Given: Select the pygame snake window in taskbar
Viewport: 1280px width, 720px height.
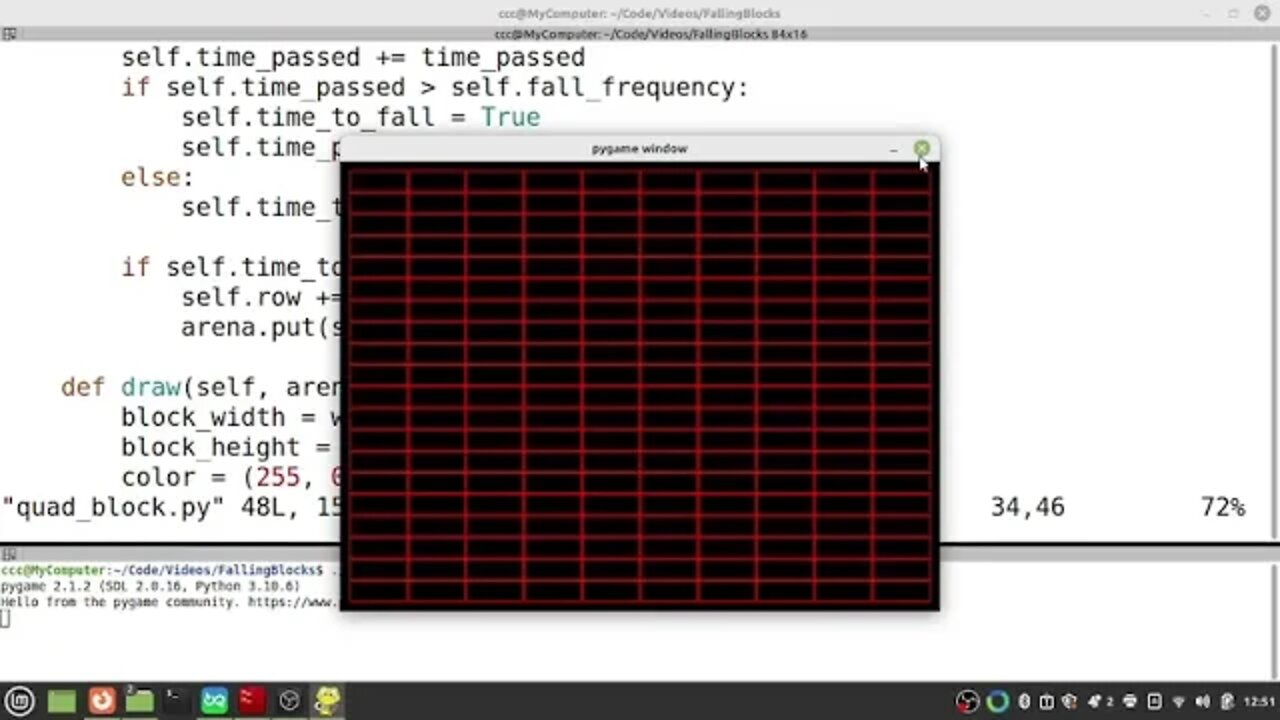Looking at the screenshot, I should (327, 701).
